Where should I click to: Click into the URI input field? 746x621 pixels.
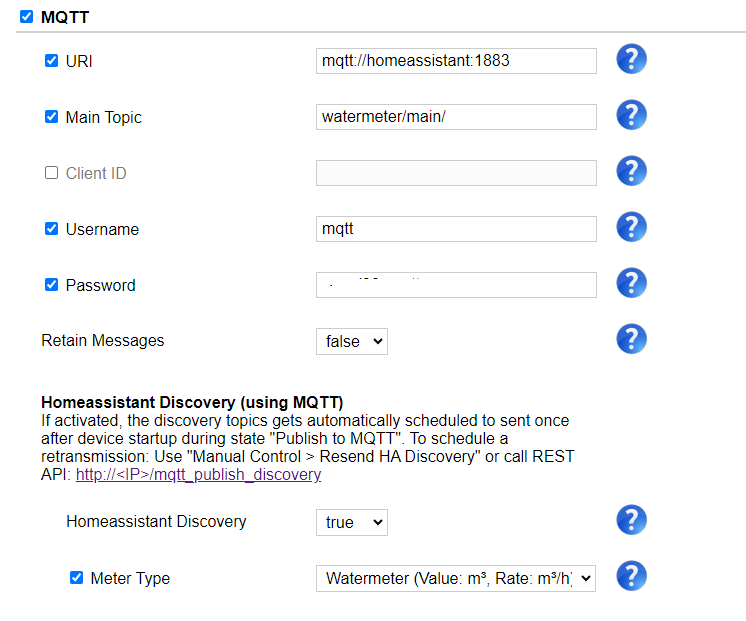coord(456,61)
